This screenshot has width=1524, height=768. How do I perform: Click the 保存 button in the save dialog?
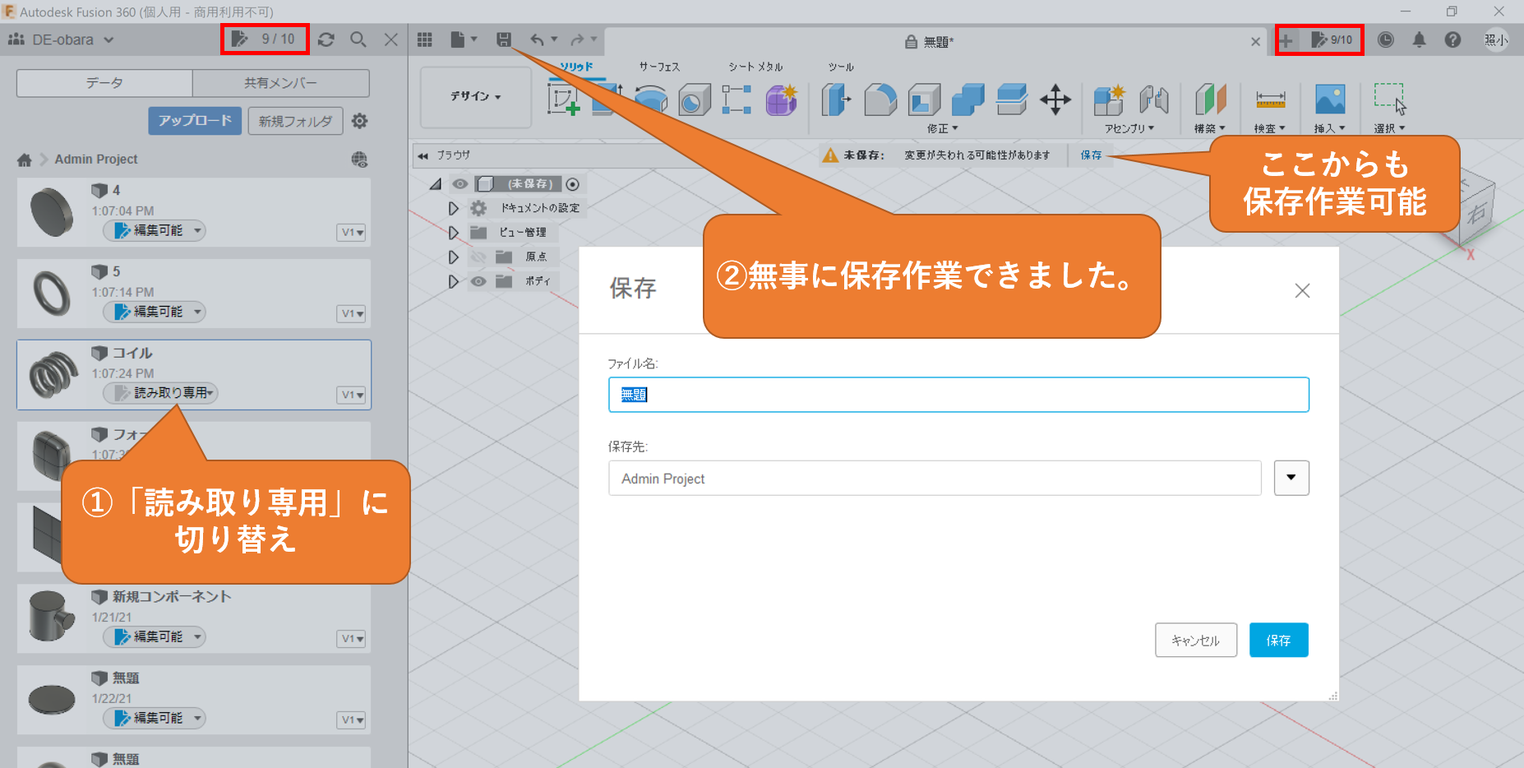click(1278, 640)
